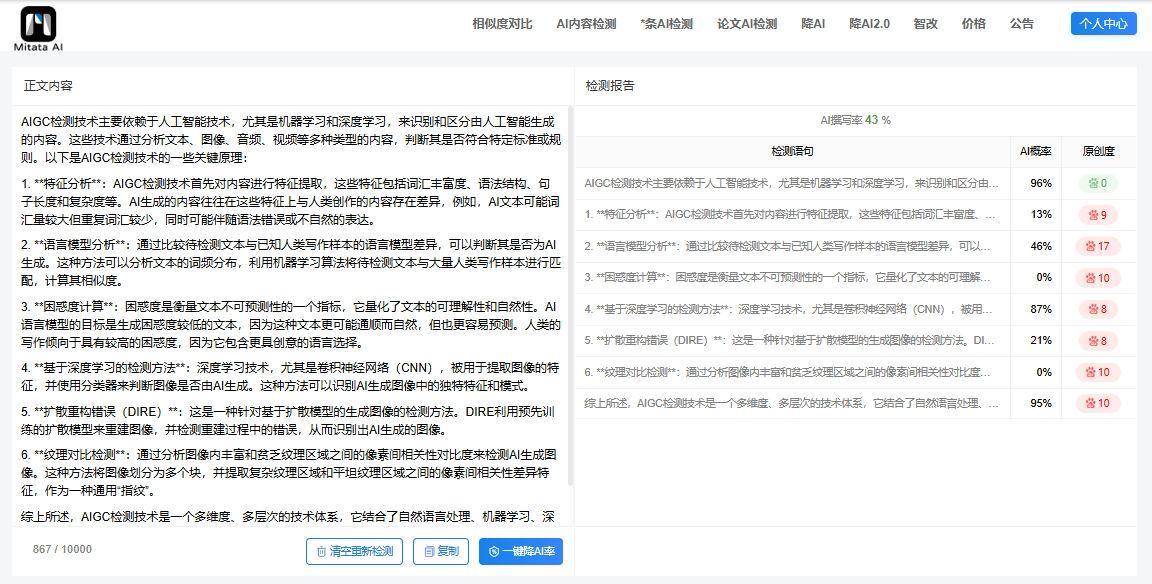Open 个人中心 with the green button
This screenshot has height=584, width=1152.
pyautogui.click(x=1103, y=22)
